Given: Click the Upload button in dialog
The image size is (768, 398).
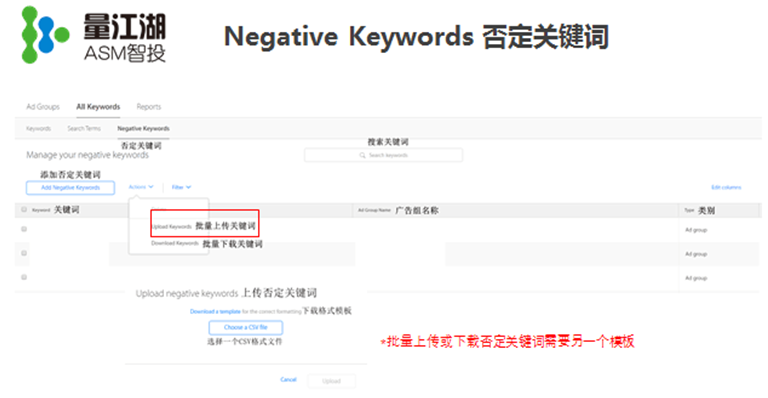Looking at the screenshot, I should (332, 381).
